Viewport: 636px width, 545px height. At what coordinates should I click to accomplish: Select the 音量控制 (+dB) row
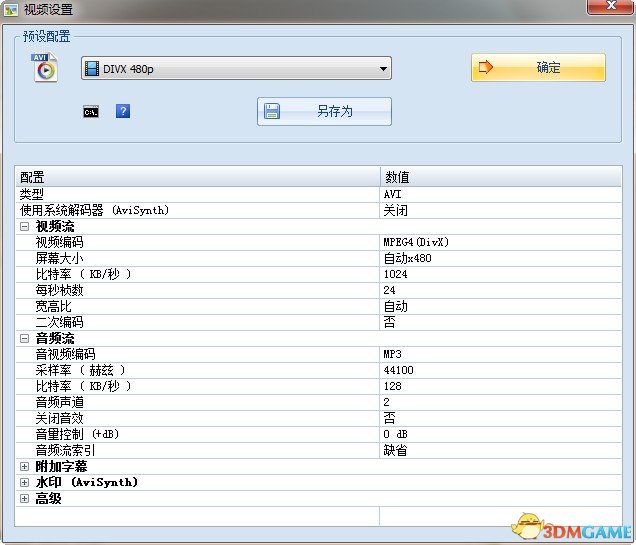[318, 434]
